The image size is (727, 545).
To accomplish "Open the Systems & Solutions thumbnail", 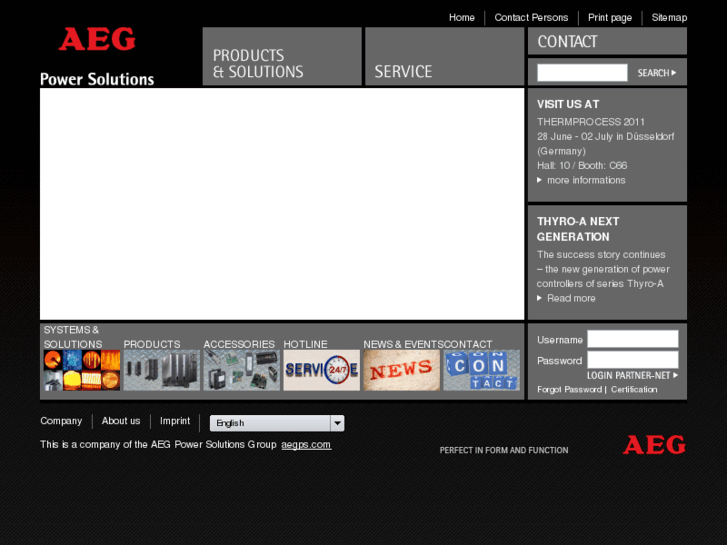I will (82, 370).
